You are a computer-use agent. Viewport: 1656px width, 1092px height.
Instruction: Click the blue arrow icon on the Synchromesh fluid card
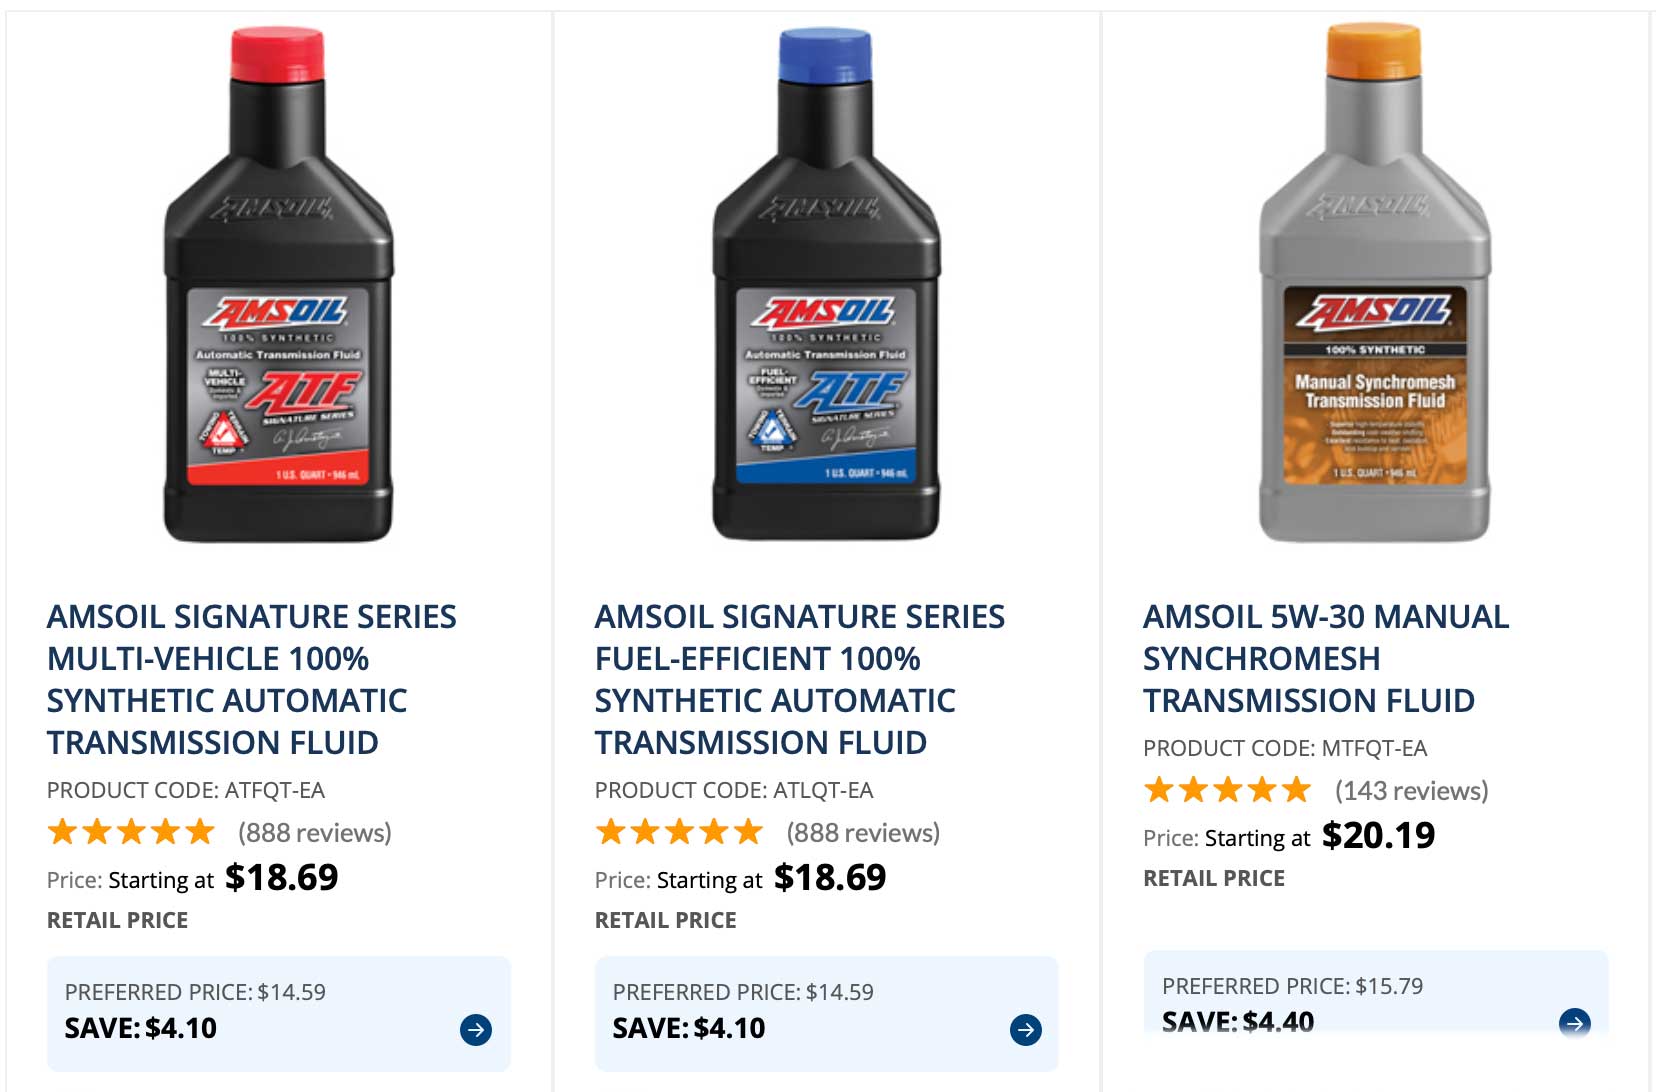coord(1573,1025)
